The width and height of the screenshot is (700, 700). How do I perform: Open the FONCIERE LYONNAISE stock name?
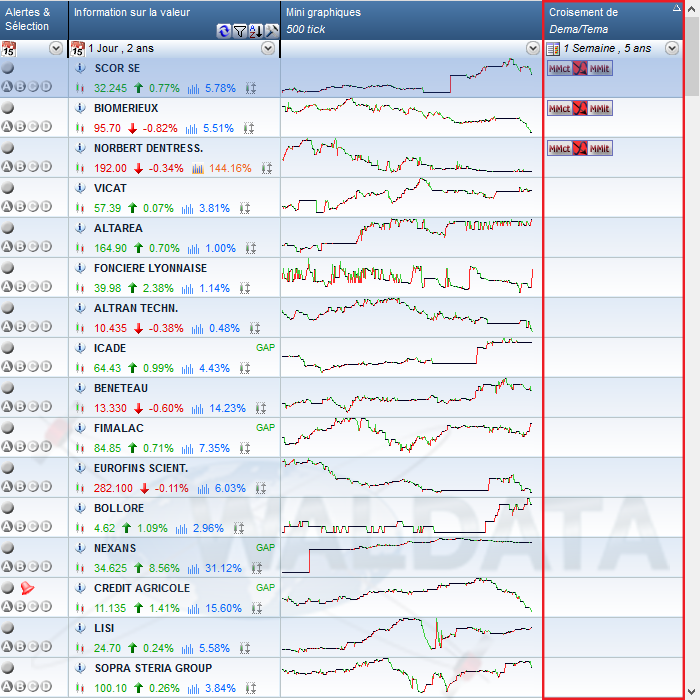(150, 268)
